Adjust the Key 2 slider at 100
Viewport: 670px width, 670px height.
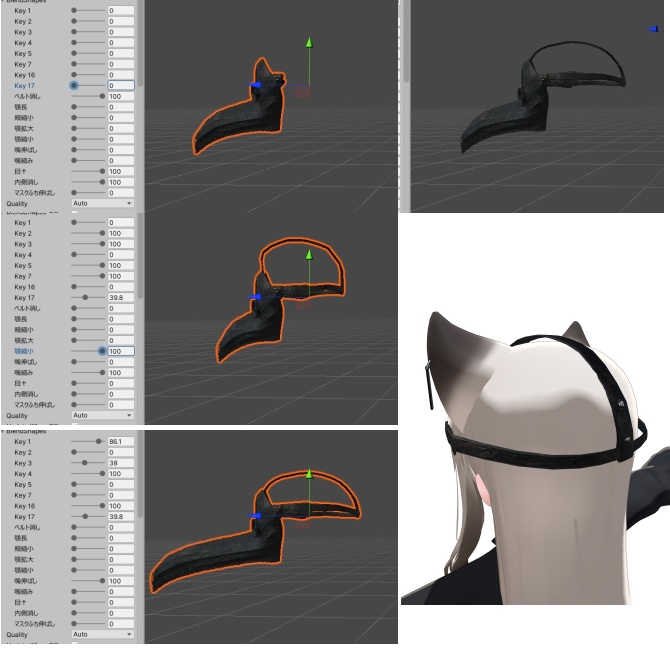coord(88,233)
